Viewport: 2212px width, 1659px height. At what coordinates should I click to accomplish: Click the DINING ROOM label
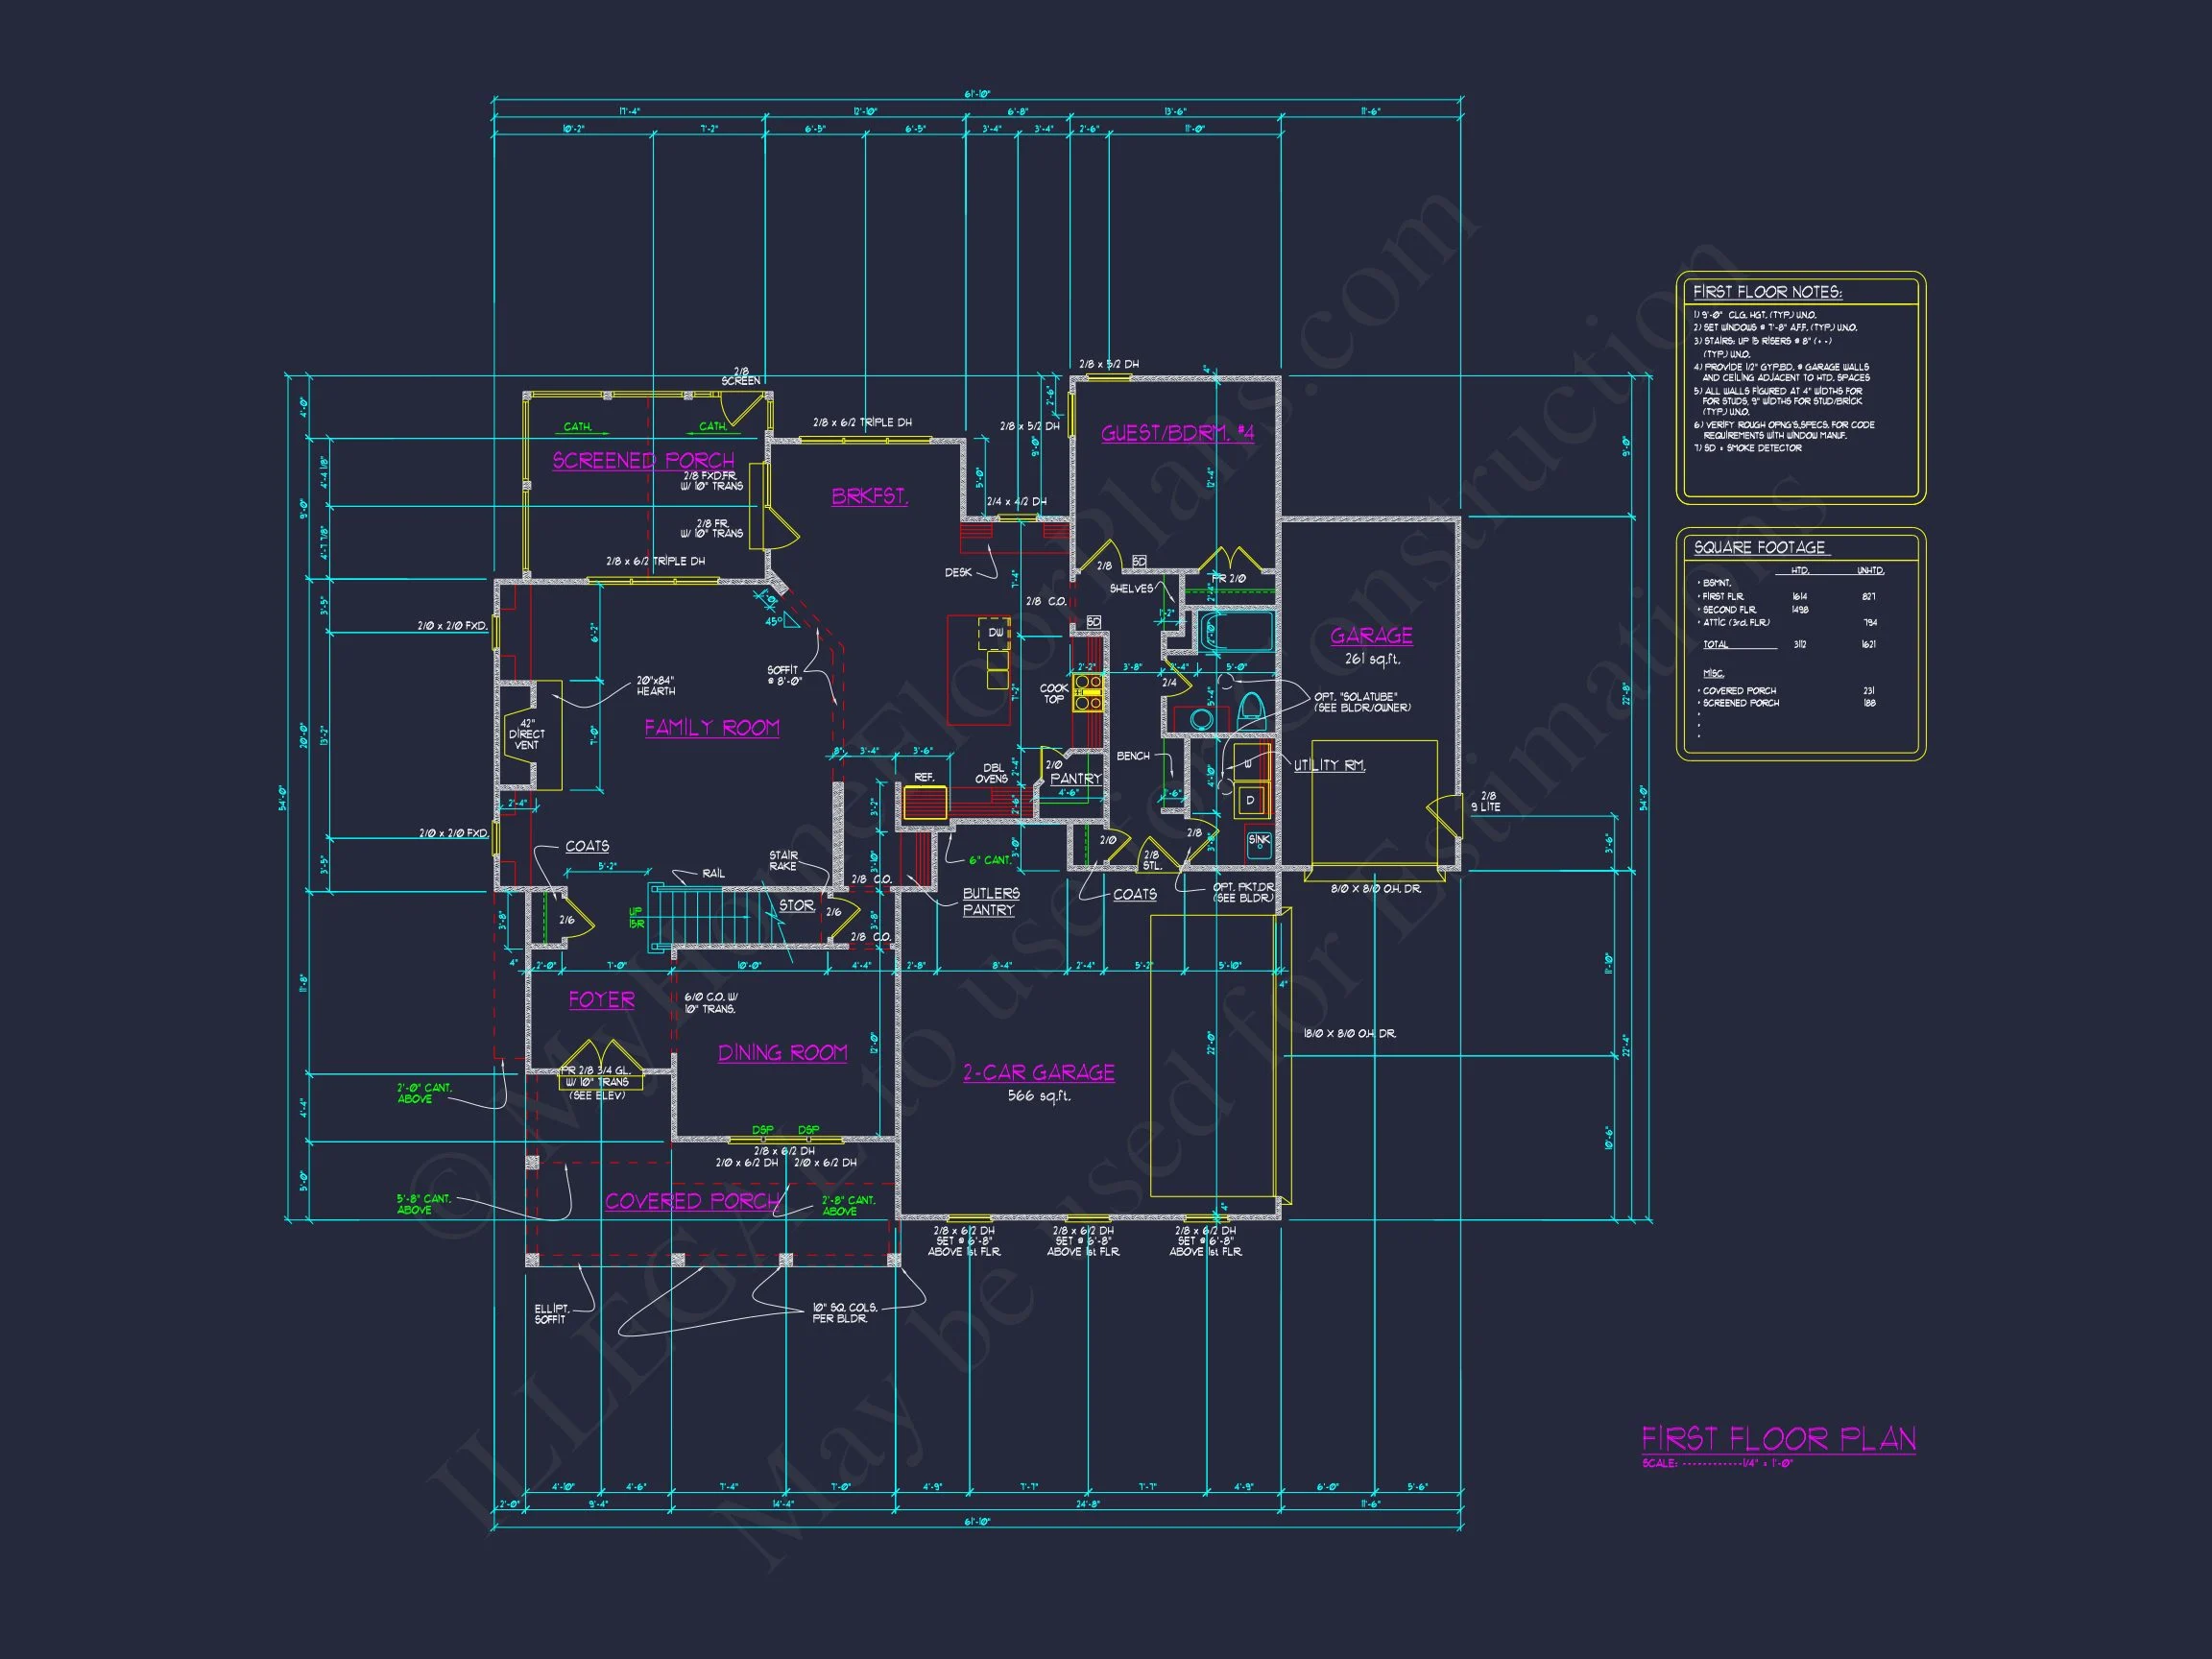(x=782, y=1053)
